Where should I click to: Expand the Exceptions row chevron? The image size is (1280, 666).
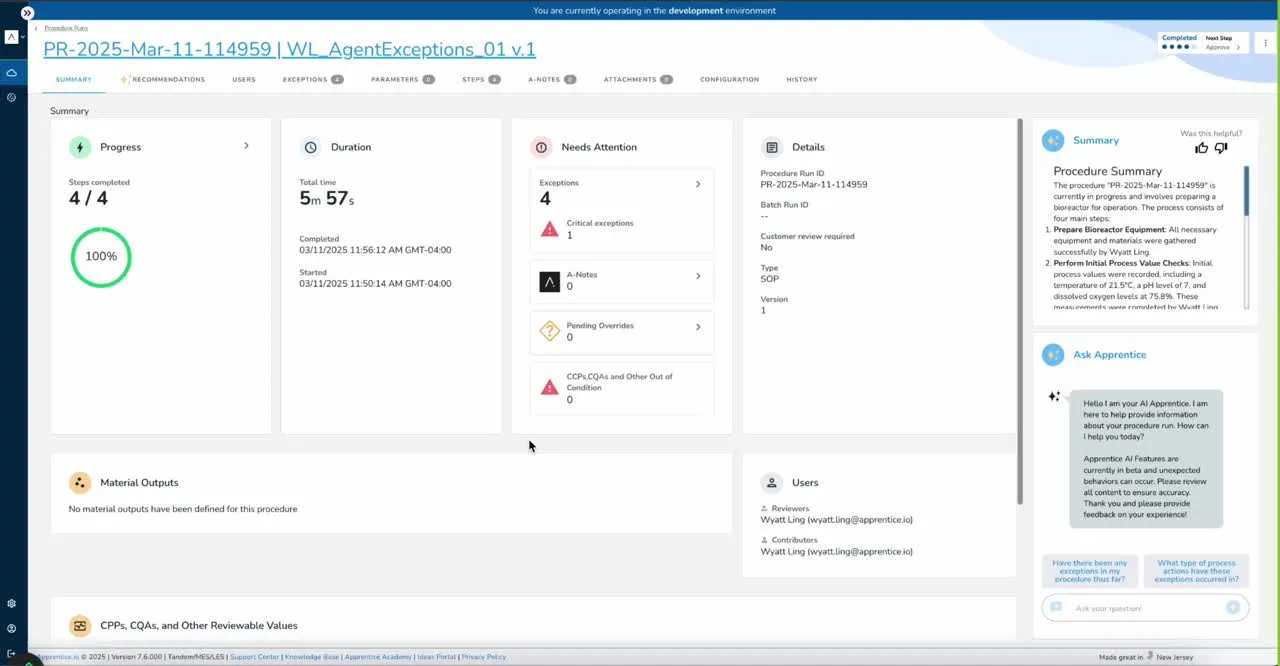click(x=698, y=184)
